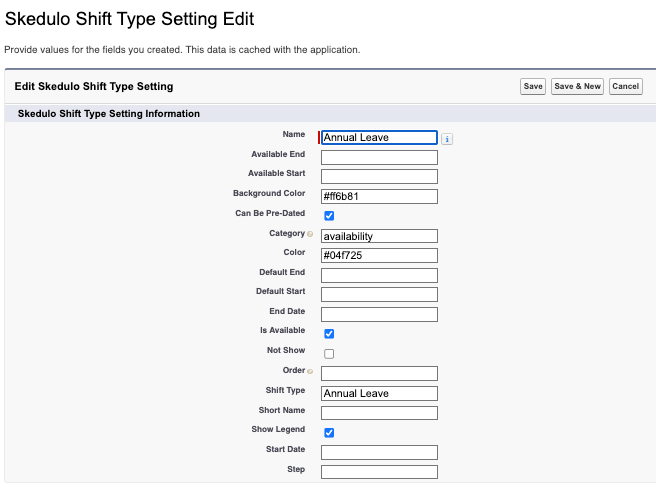Disable the Show Legend checkbox
The height and width of the screenshot is (486, 656).
pyautogui.click(x=329, y=432)
